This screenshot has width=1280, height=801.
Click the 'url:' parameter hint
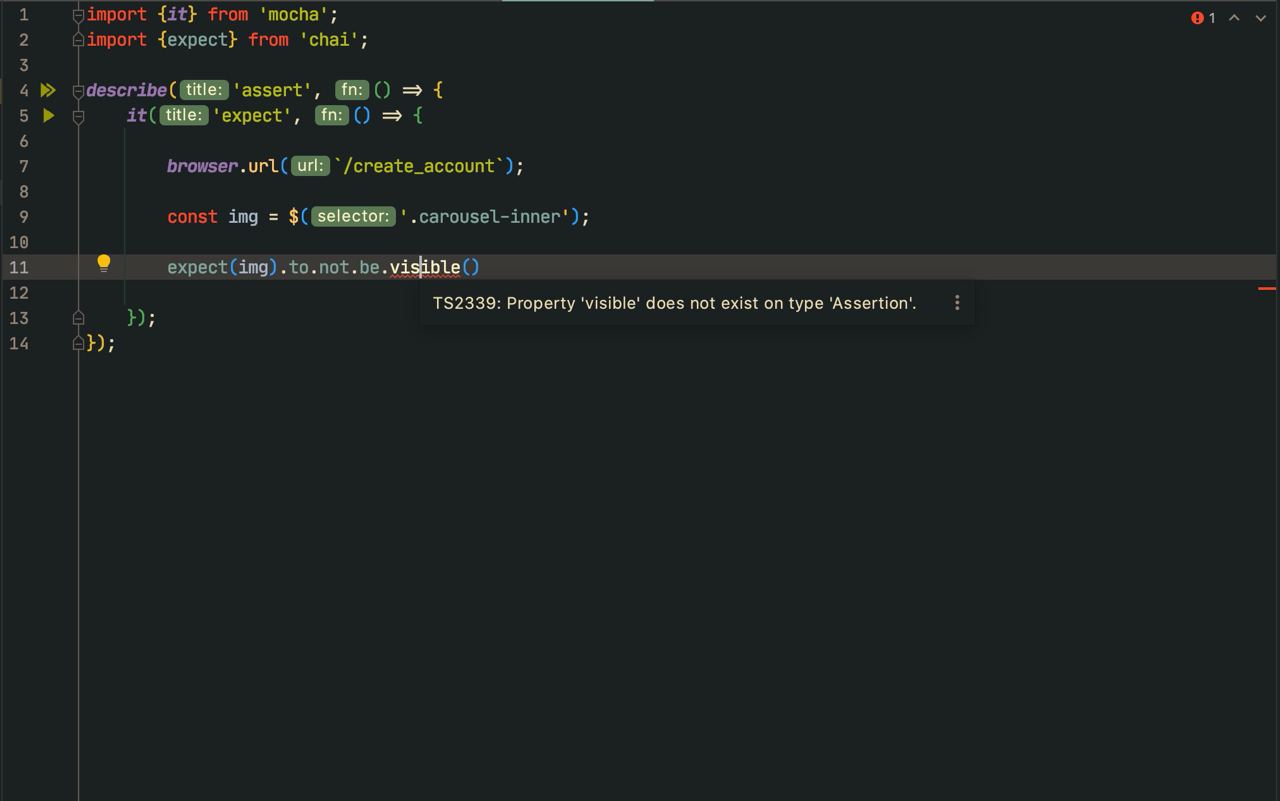click(311, 166)
